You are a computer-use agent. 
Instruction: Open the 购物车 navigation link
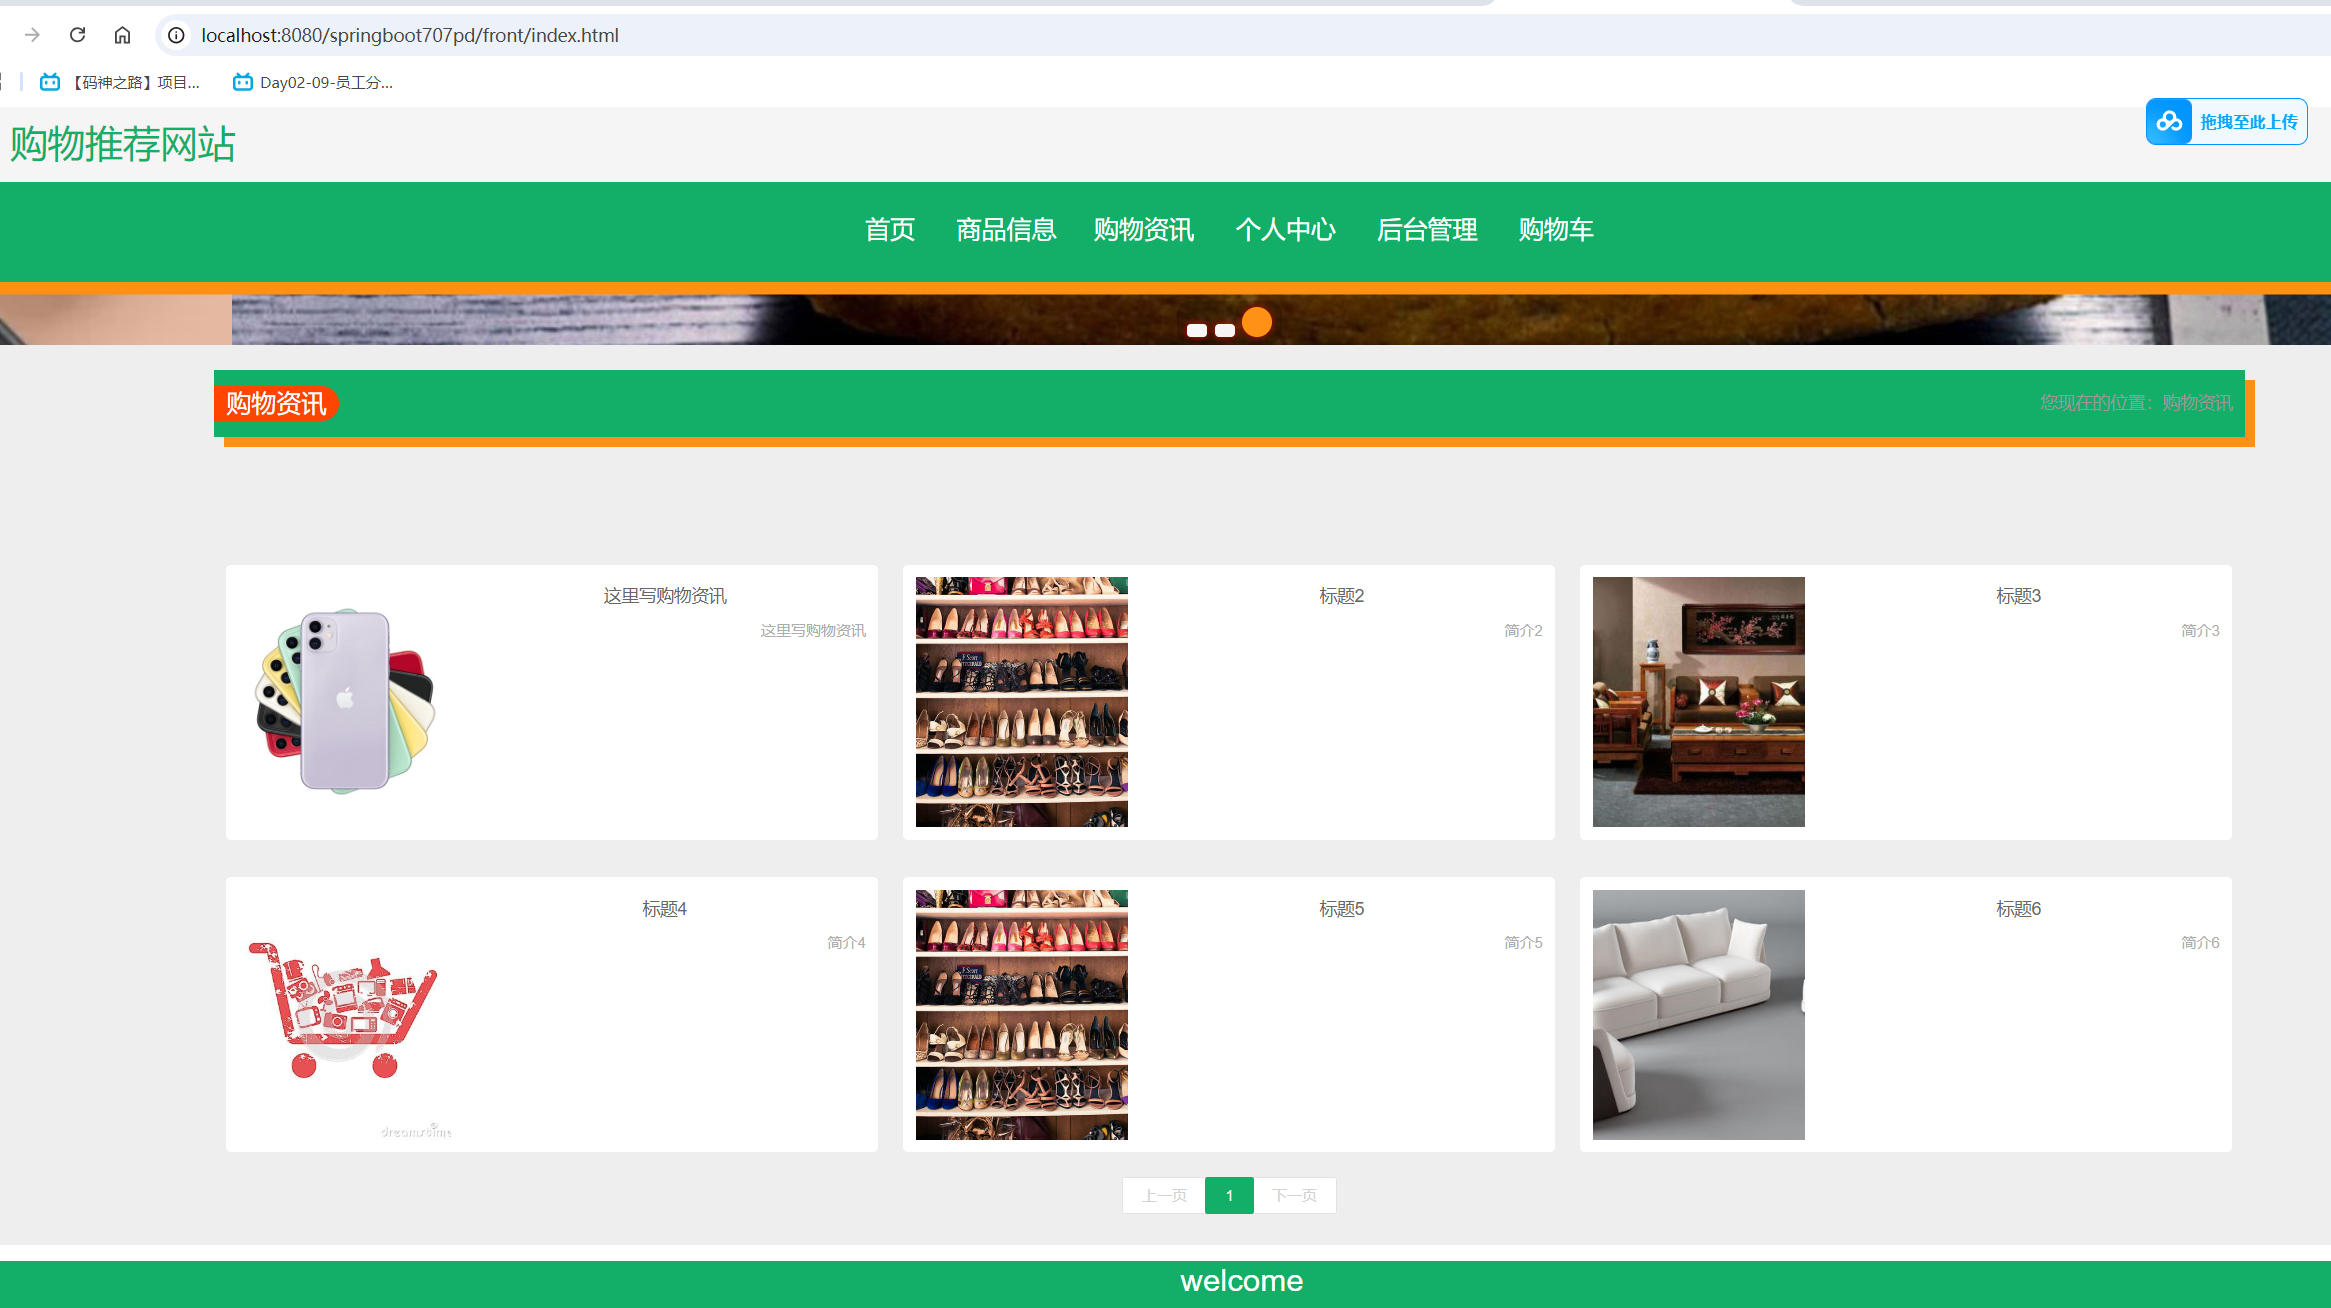tap(1555, 229)
